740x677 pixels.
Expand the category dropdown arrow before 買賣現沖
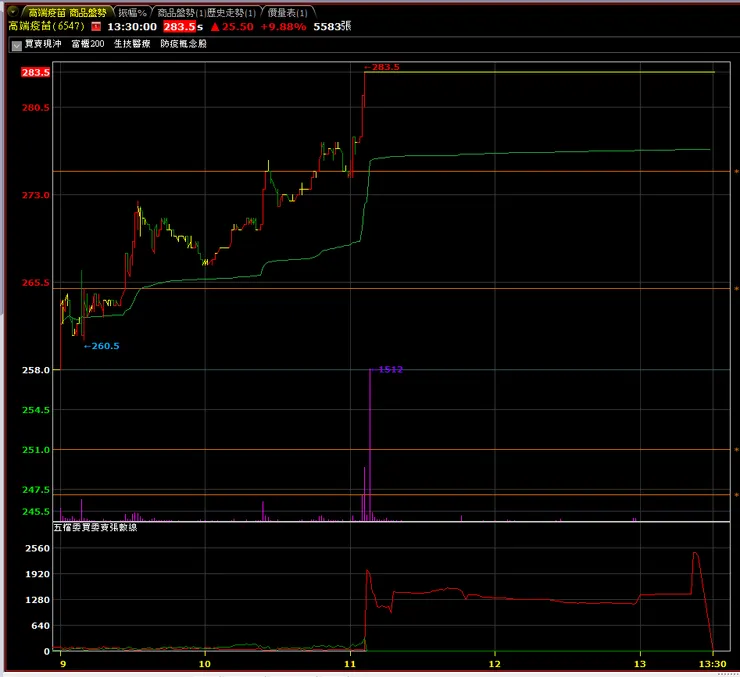coord(17,45)
